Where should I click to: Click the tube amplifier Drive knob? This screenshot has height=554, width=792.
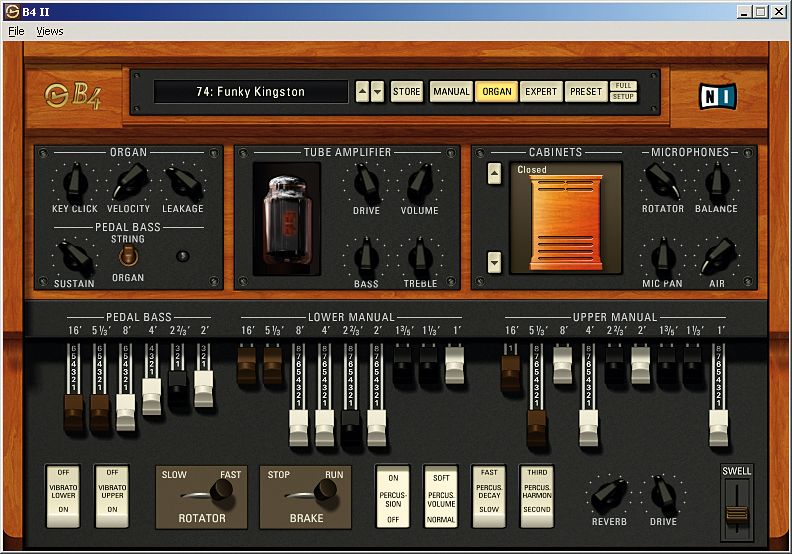(x=366, y=183)
